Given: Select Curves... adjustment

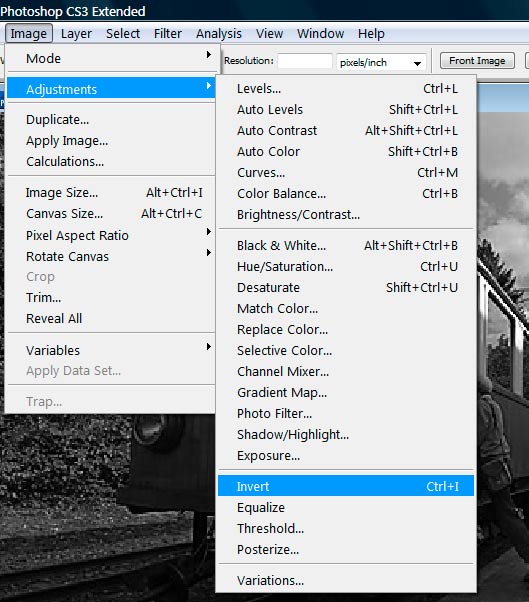Looking at the screenshot, I should tap(346, 173).
